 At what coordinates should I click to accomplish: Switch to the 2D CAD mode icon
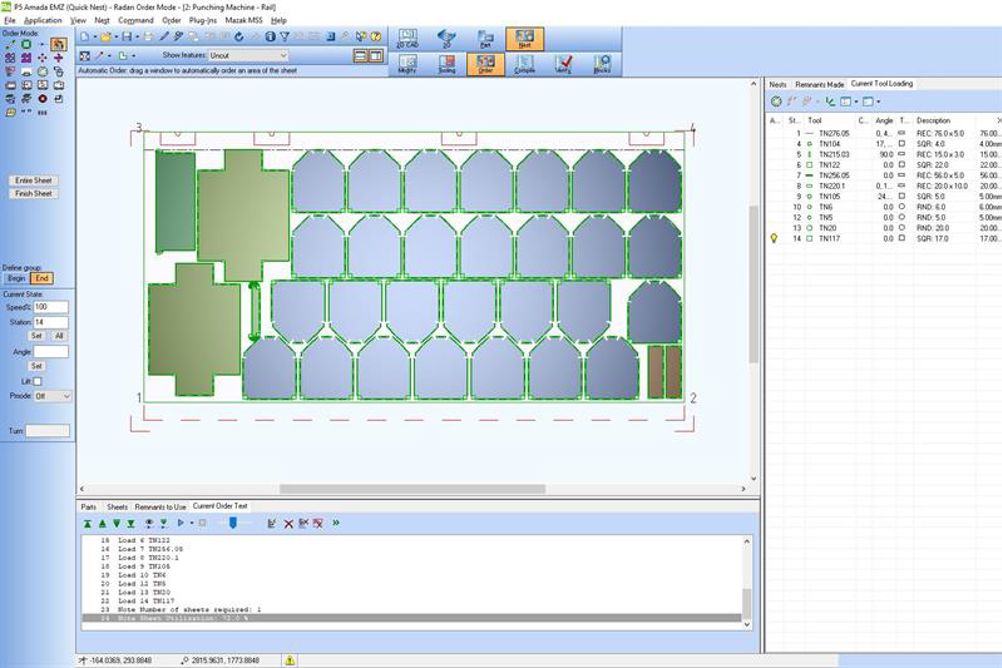point(407,38)
